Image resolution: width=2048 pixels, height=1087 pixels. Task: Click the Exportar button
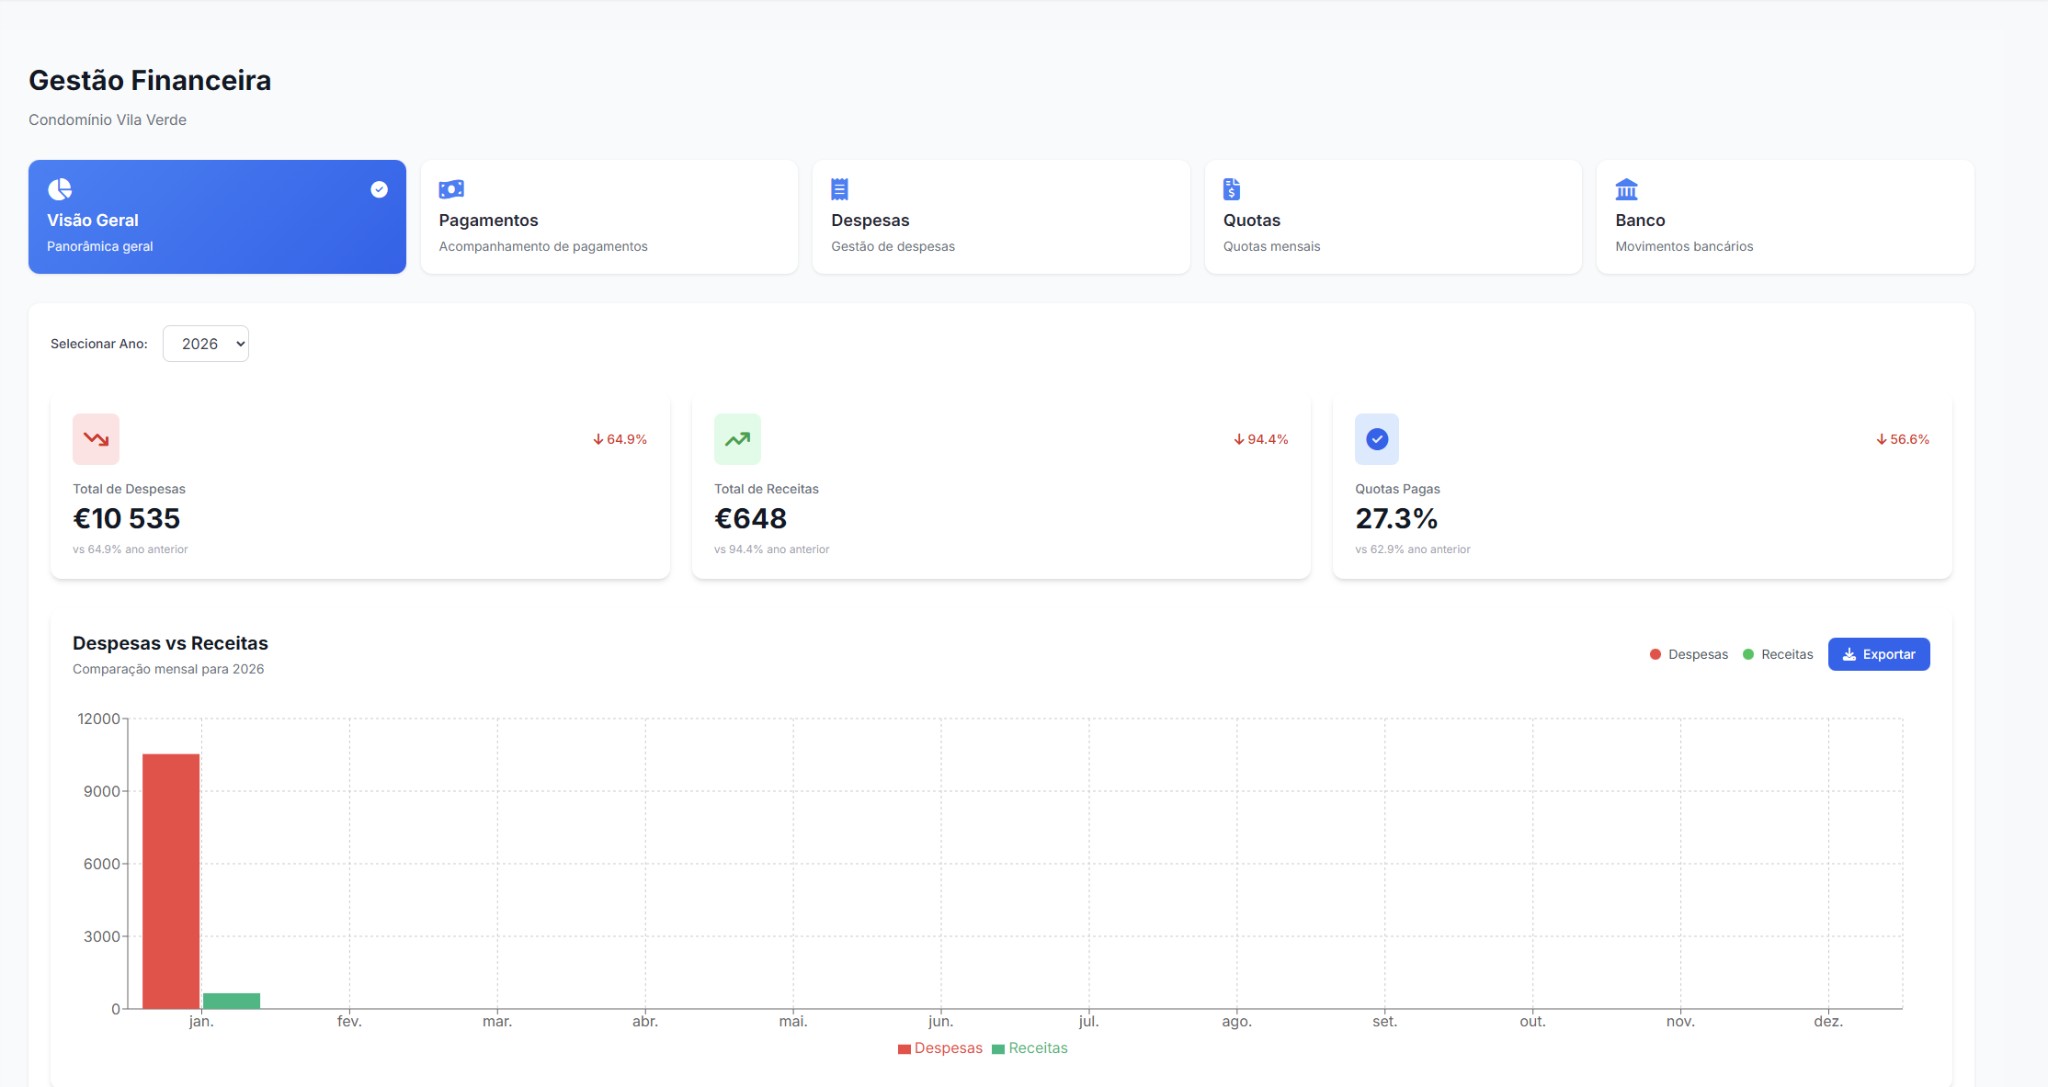click(x=1878, y=654)
